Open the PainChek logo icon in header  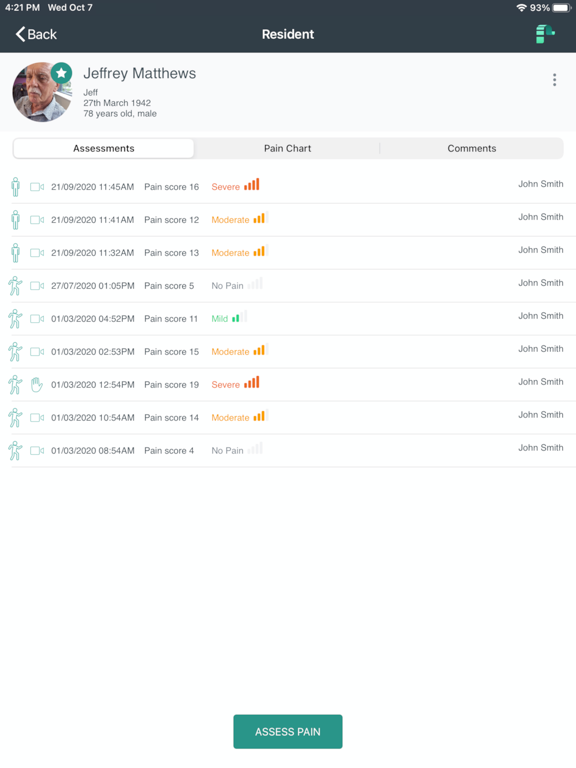(545, 34)
